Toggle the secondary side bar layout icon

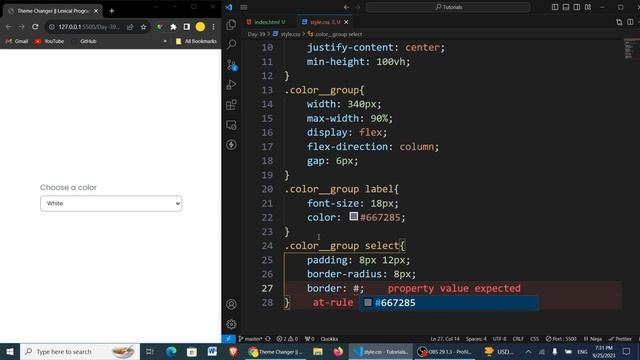click(x=577, y=7)
